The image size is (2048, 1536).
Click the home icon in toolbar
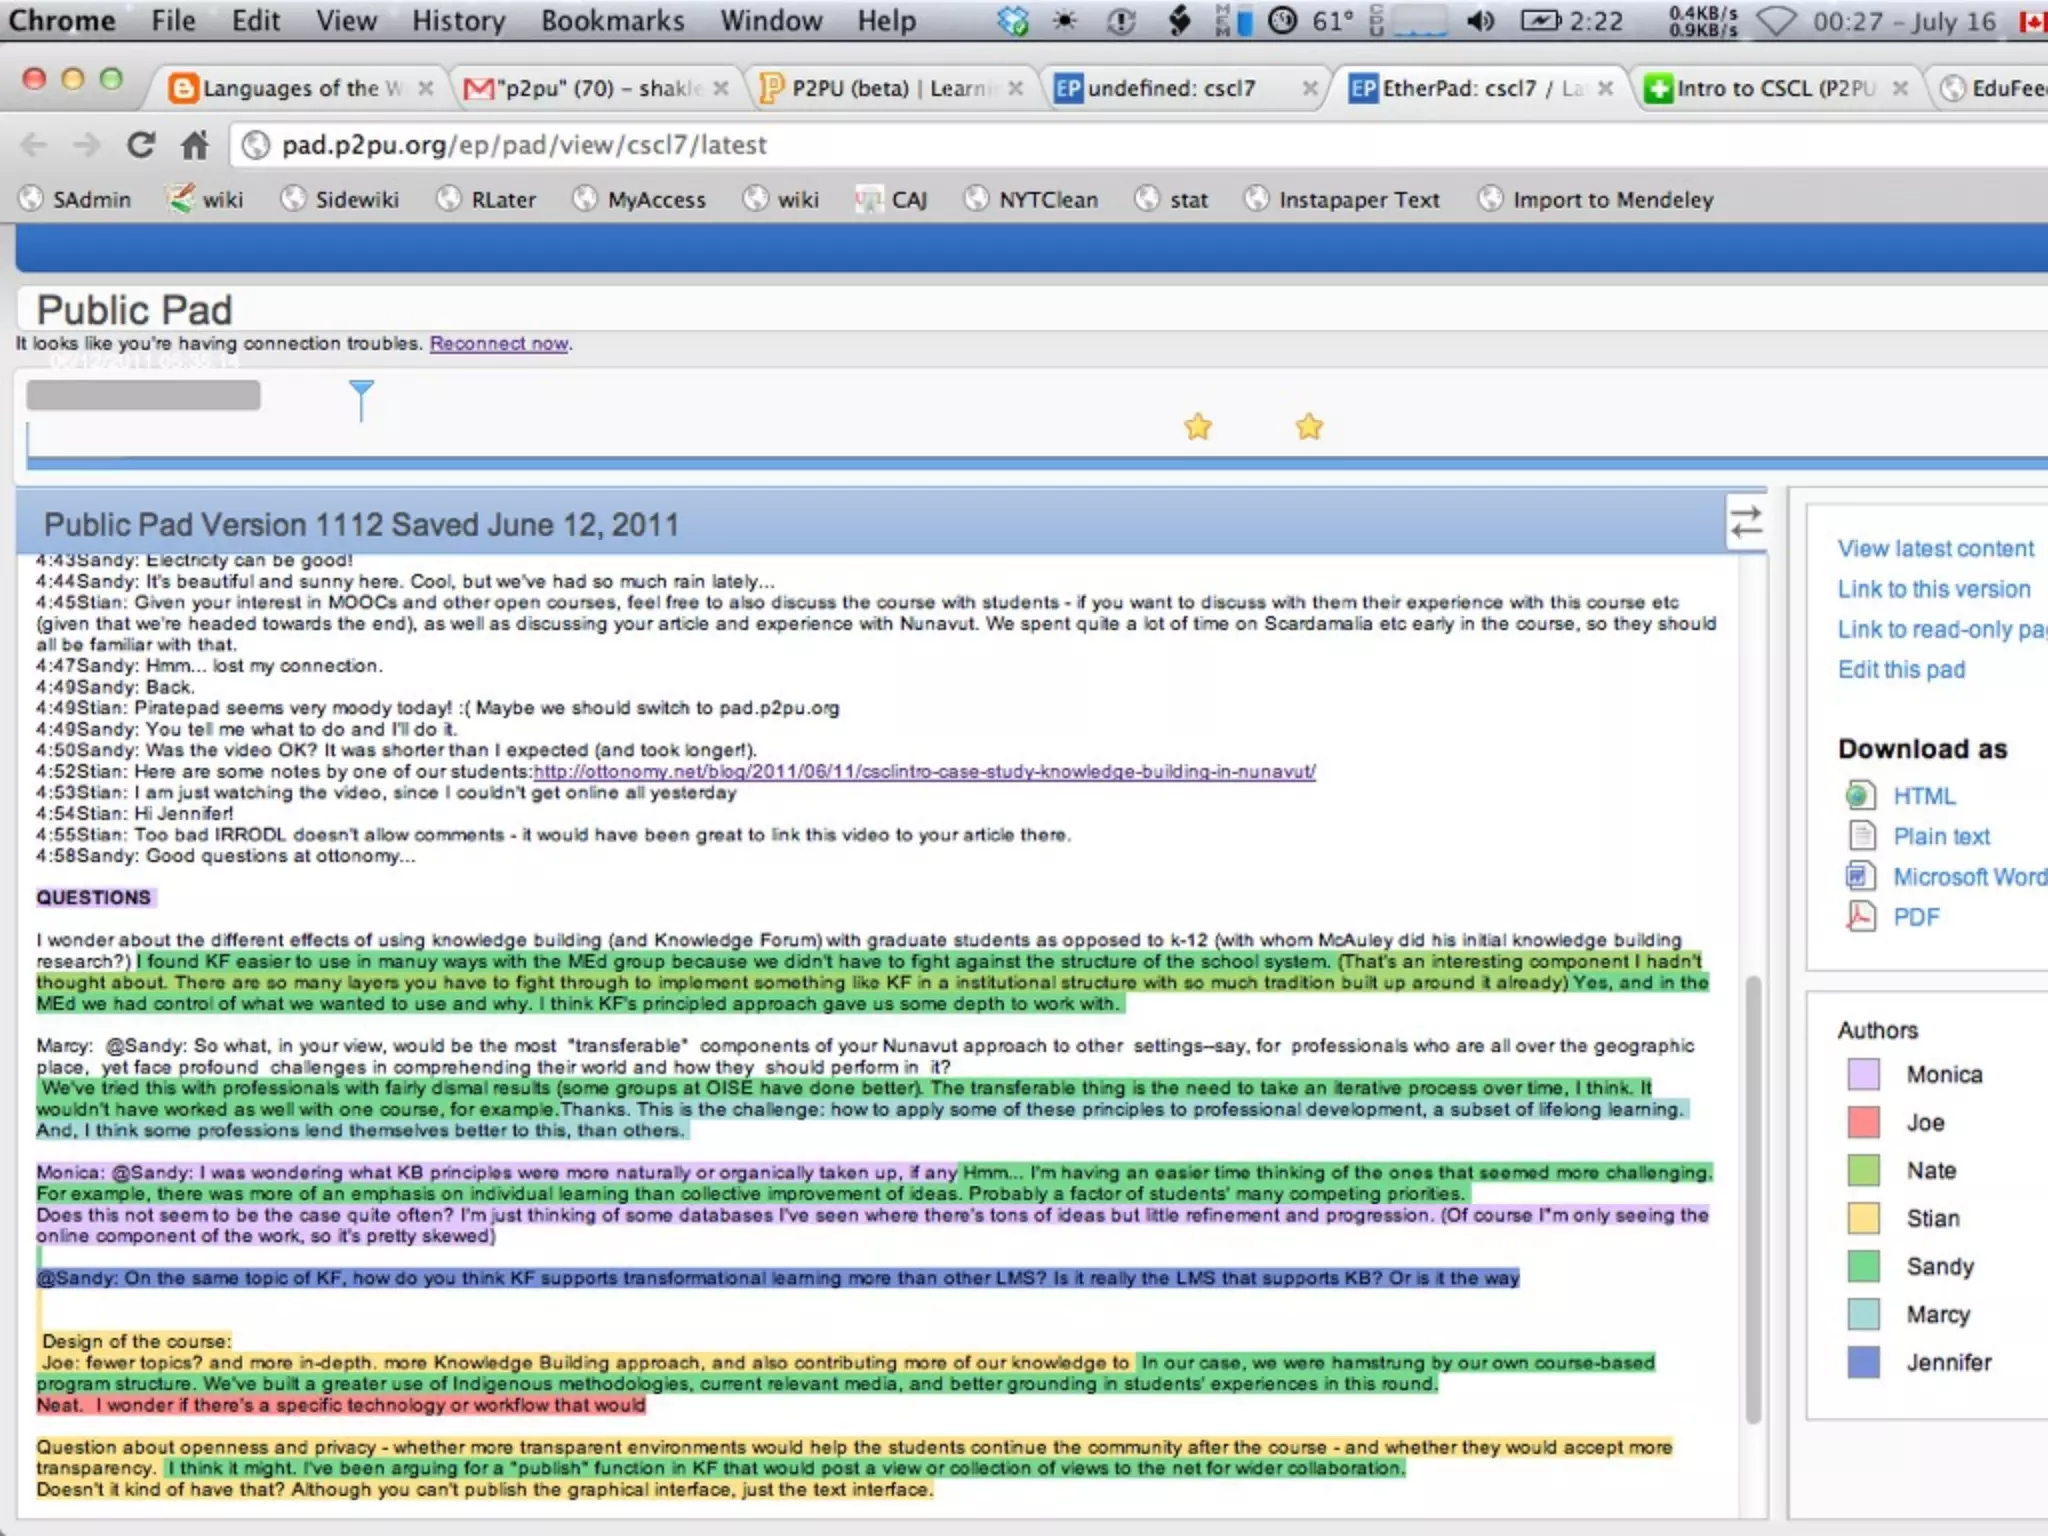click(x=194, y=146)
